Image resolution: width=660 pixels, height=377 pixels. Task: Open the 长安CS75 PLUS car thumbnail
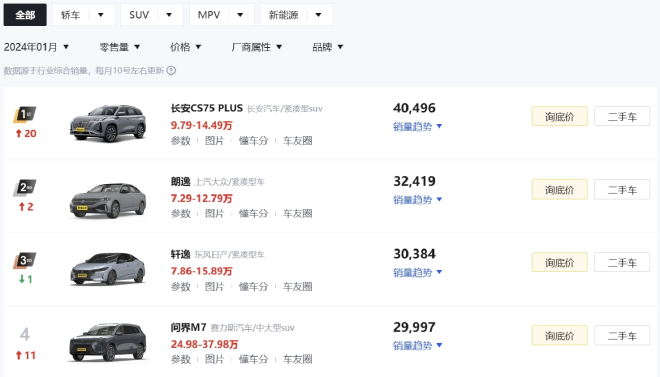[x=108, y=123]
